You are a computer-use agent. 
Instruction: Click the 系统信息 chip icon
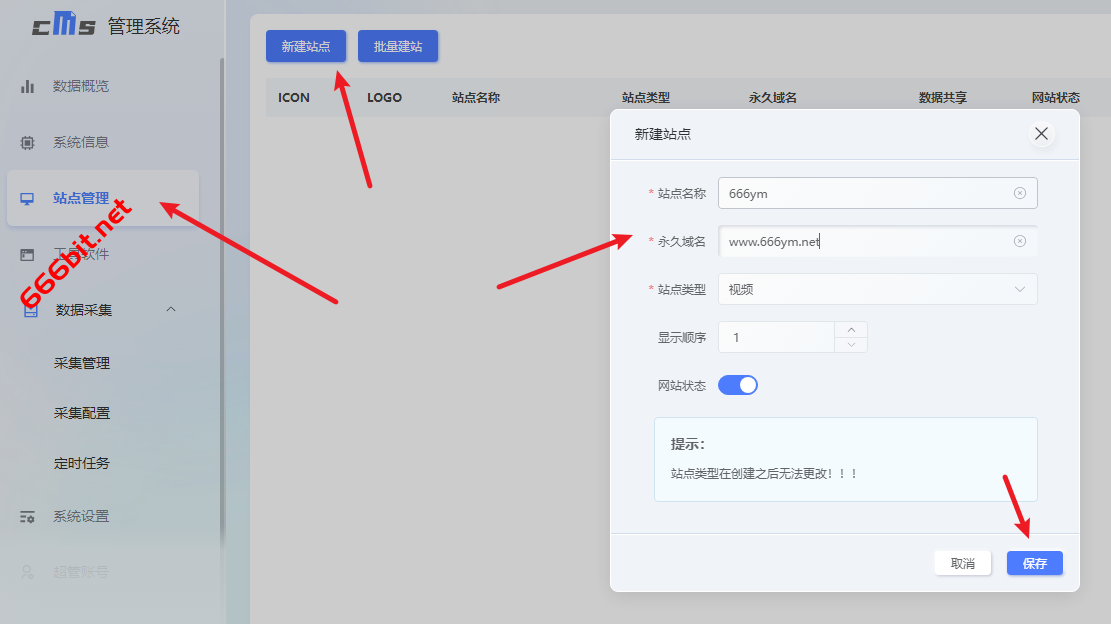[28, 142]
